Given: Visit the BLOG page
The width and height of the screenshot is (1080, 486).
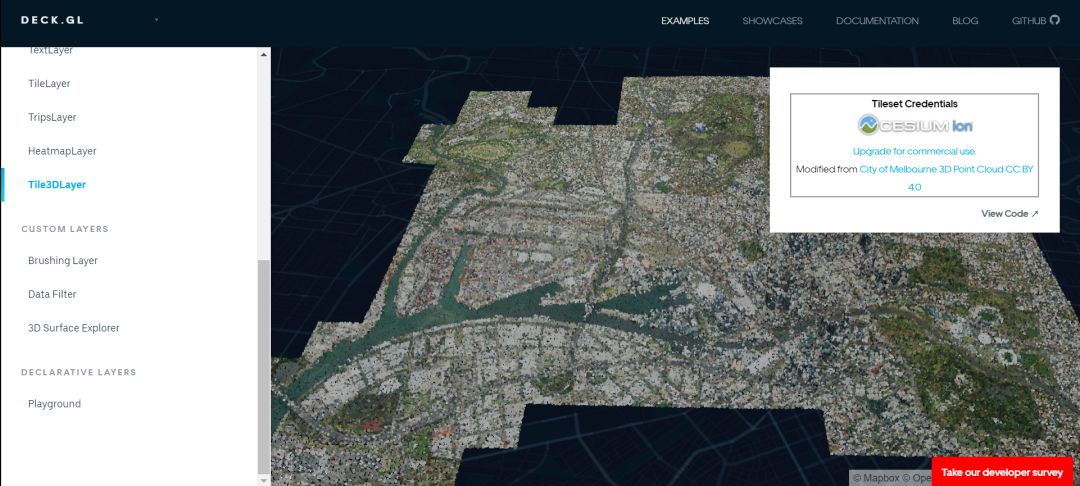Looking at the screenshot, I should [x=965, y=21].
